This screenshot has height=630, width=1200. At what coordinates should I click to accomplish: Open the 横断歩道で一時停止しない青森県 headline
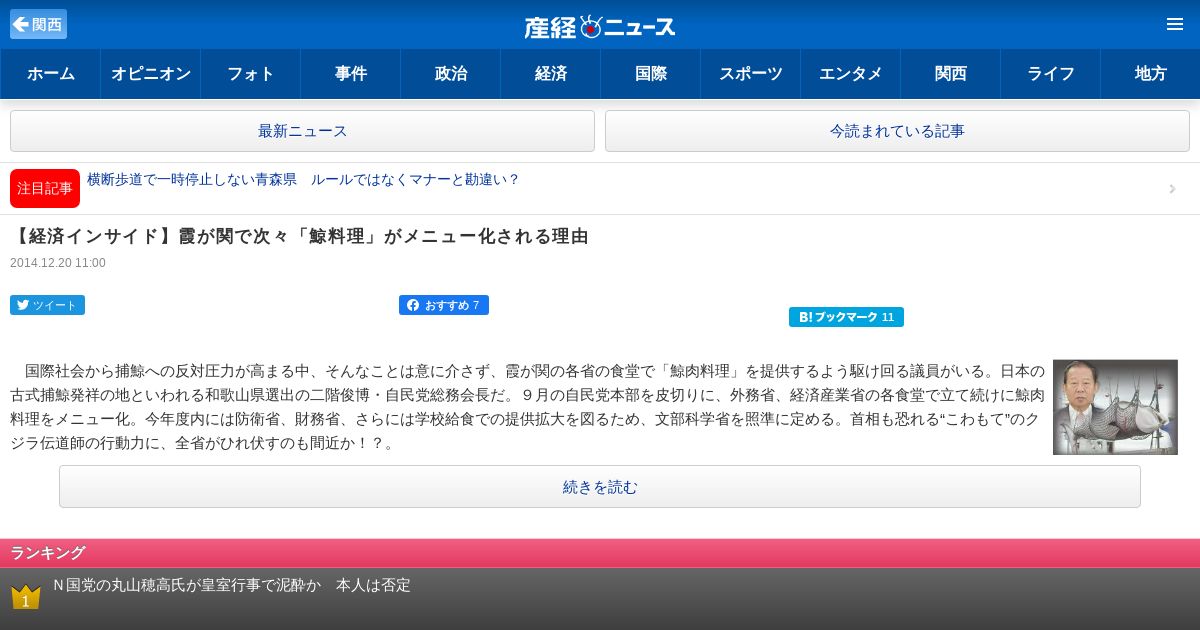coord(303,180)
